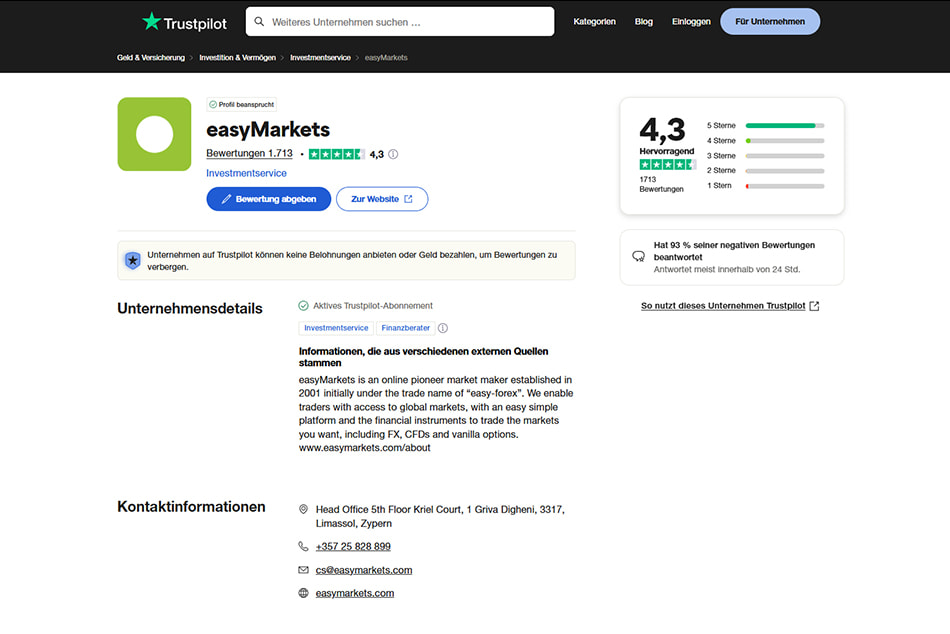Click the info icon beside 4,3 rating
Image resolution: width=950 pixels, height=634 pixels.
(x=393, y=154)
